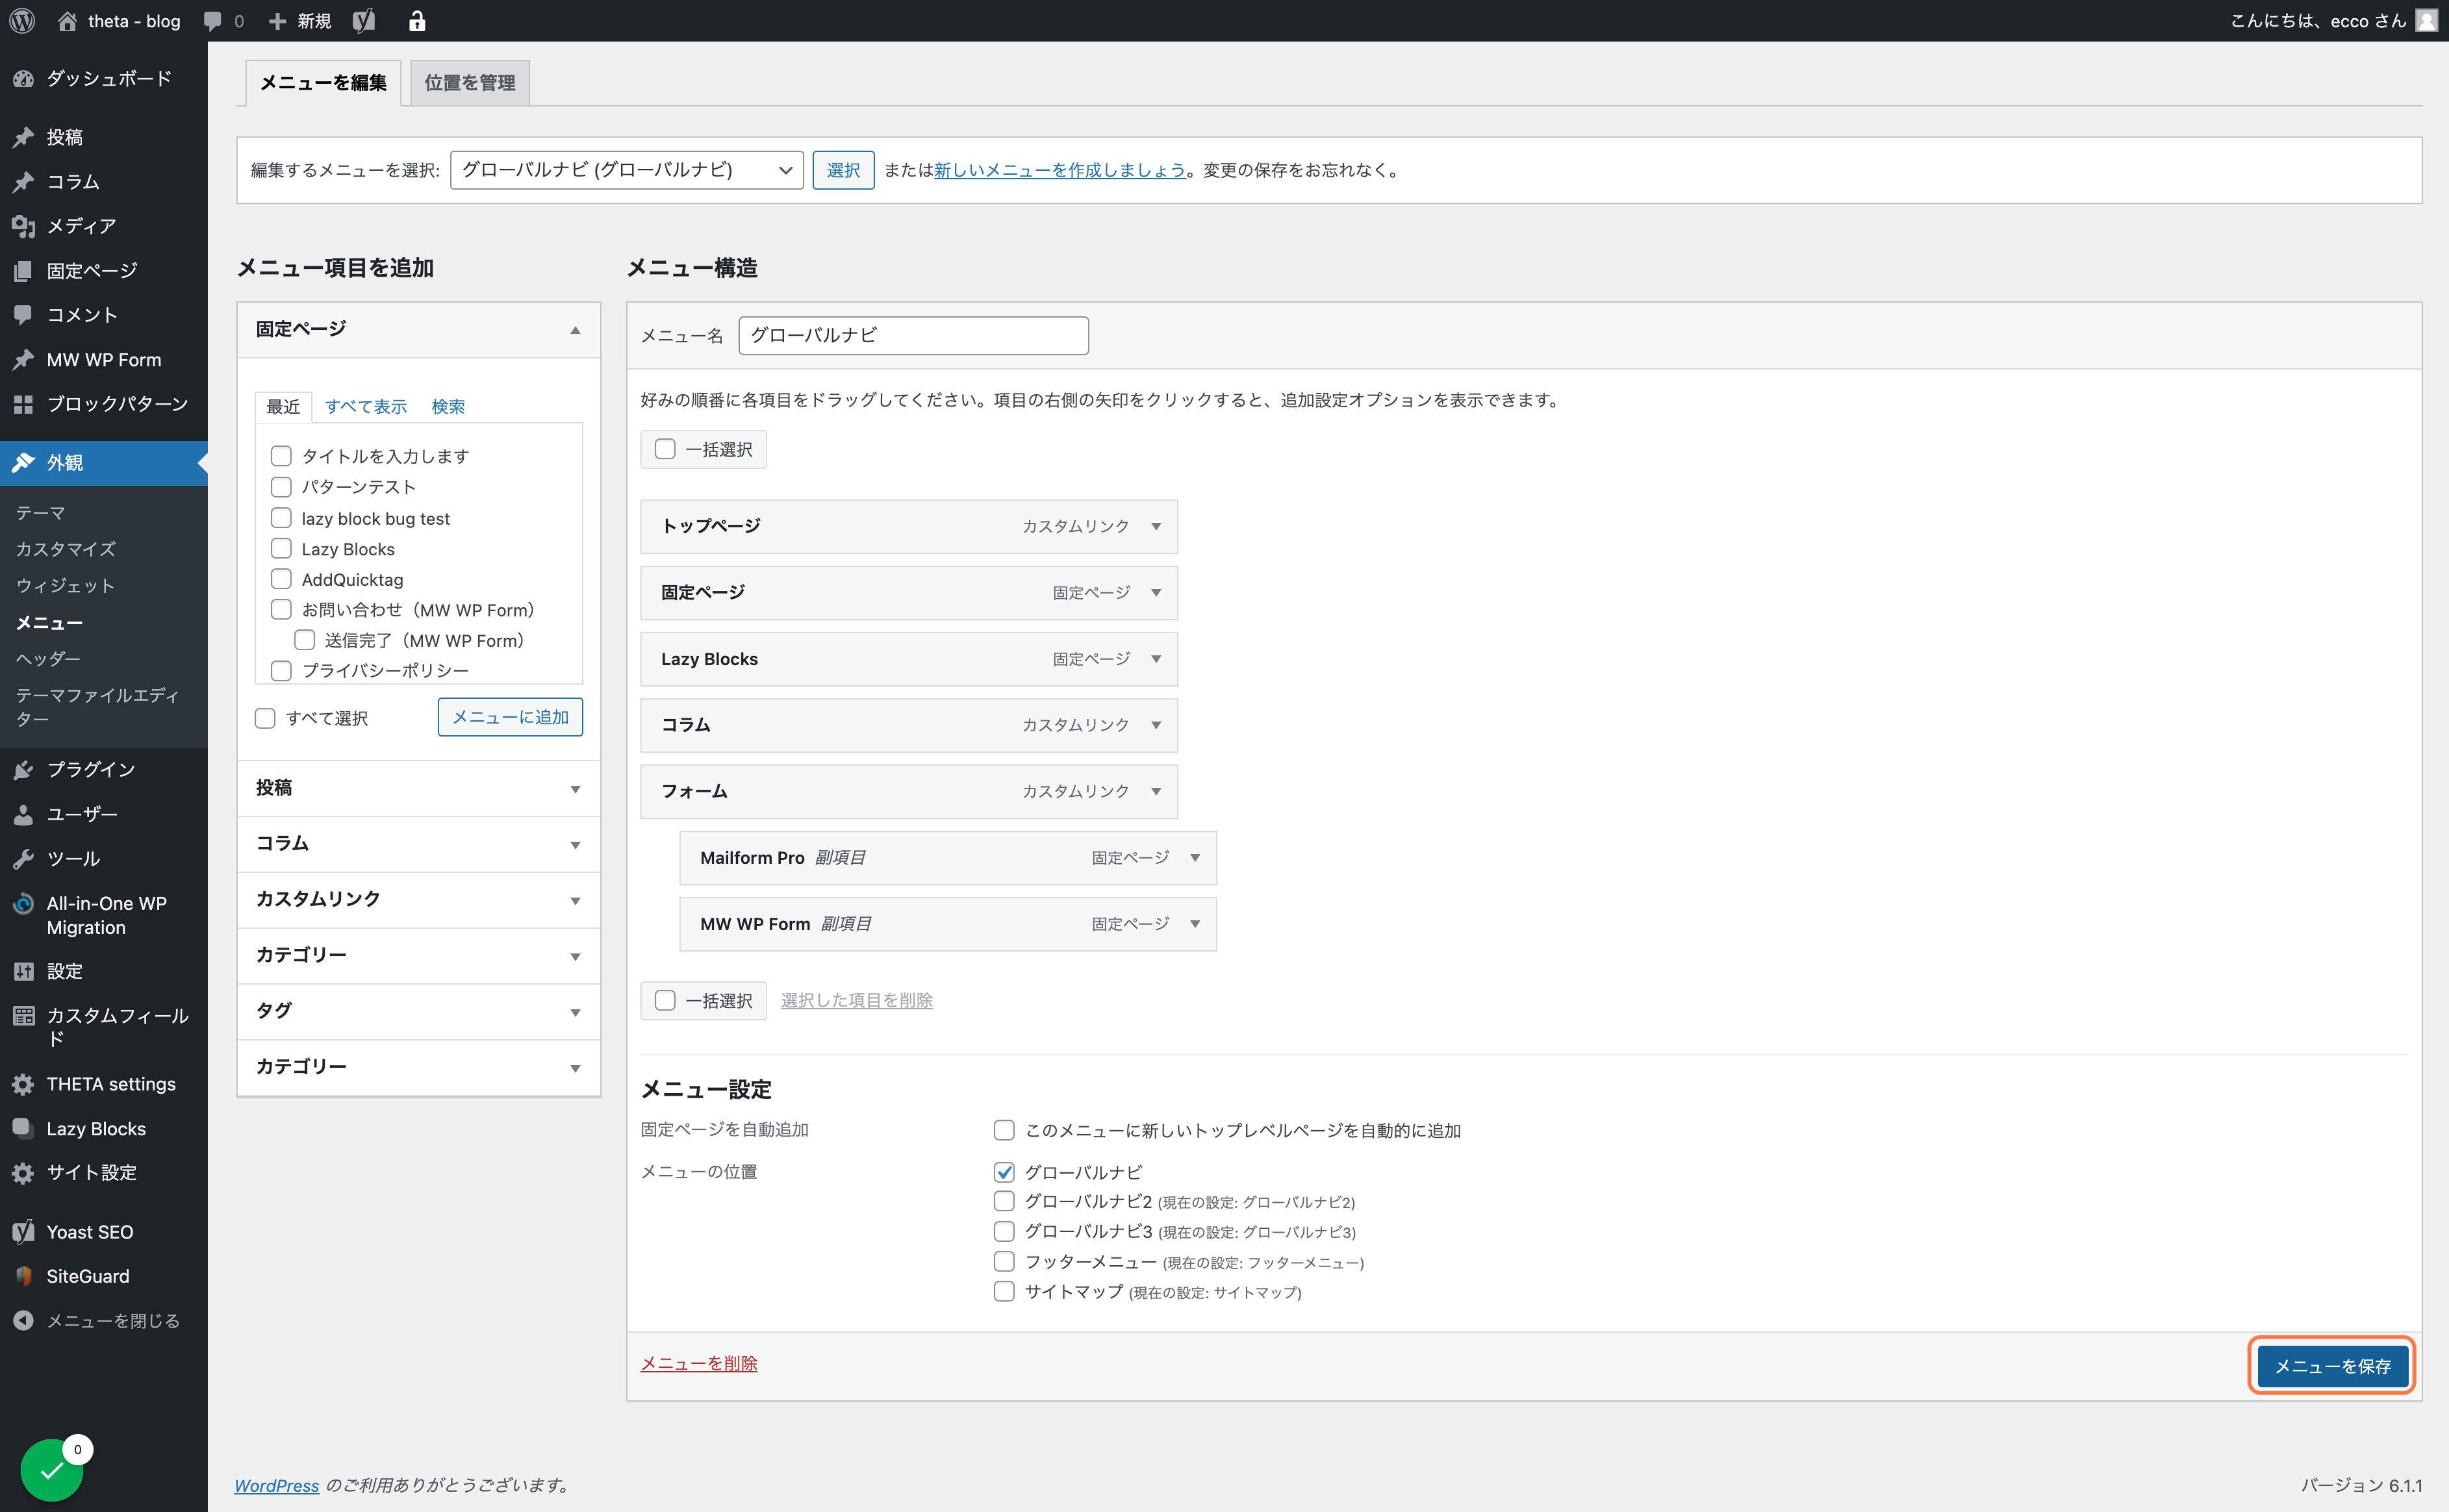This screenshot has height=1512, width=2449.
Task: Click green Yoast checkmark badge
Action: point(52,1470)
